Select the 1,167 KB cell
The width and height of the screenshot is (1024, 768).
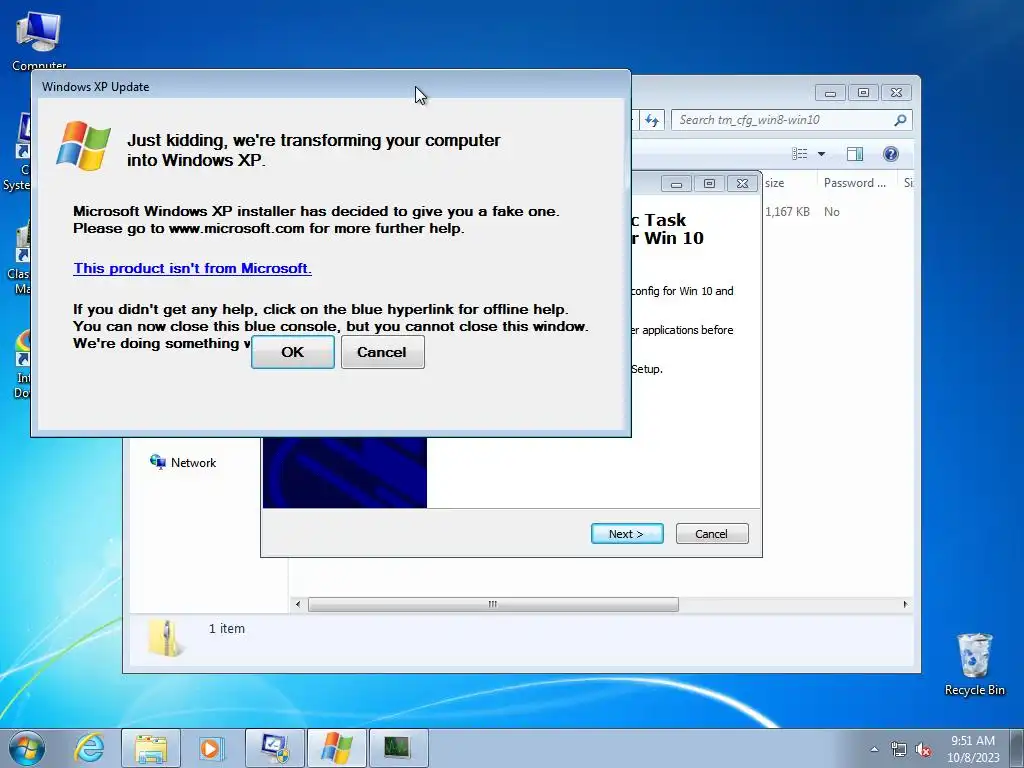point(788,212)
